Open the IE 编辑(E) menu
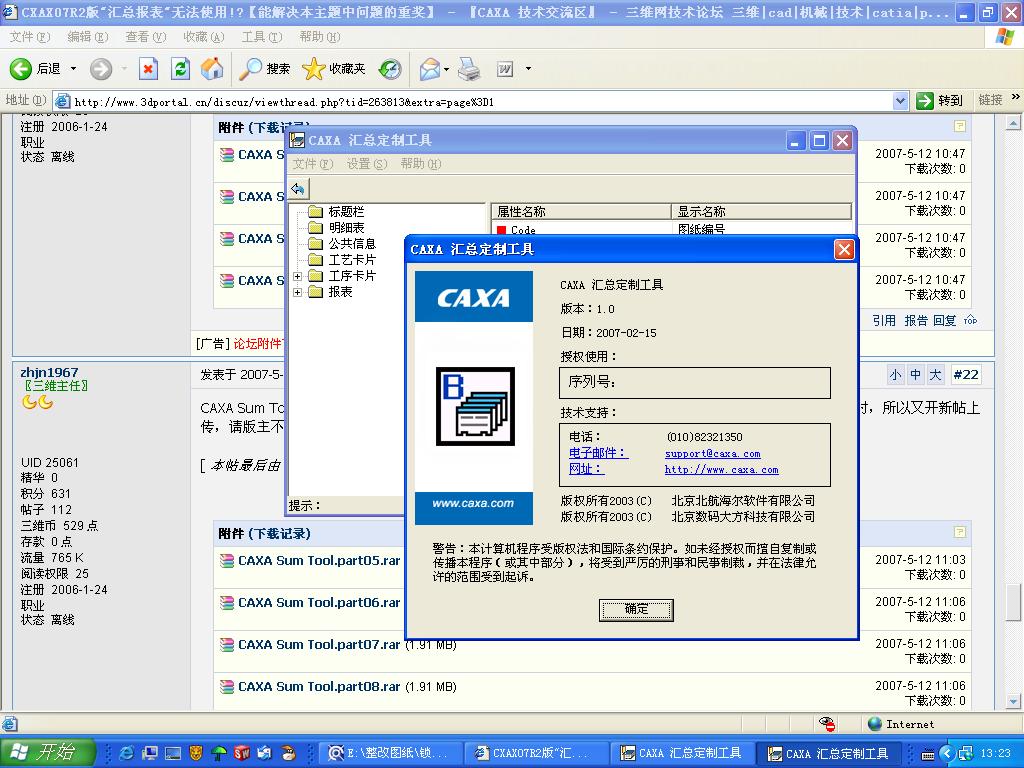The width and height of the screenshot is (1024, 768). [x=88, y=37]
